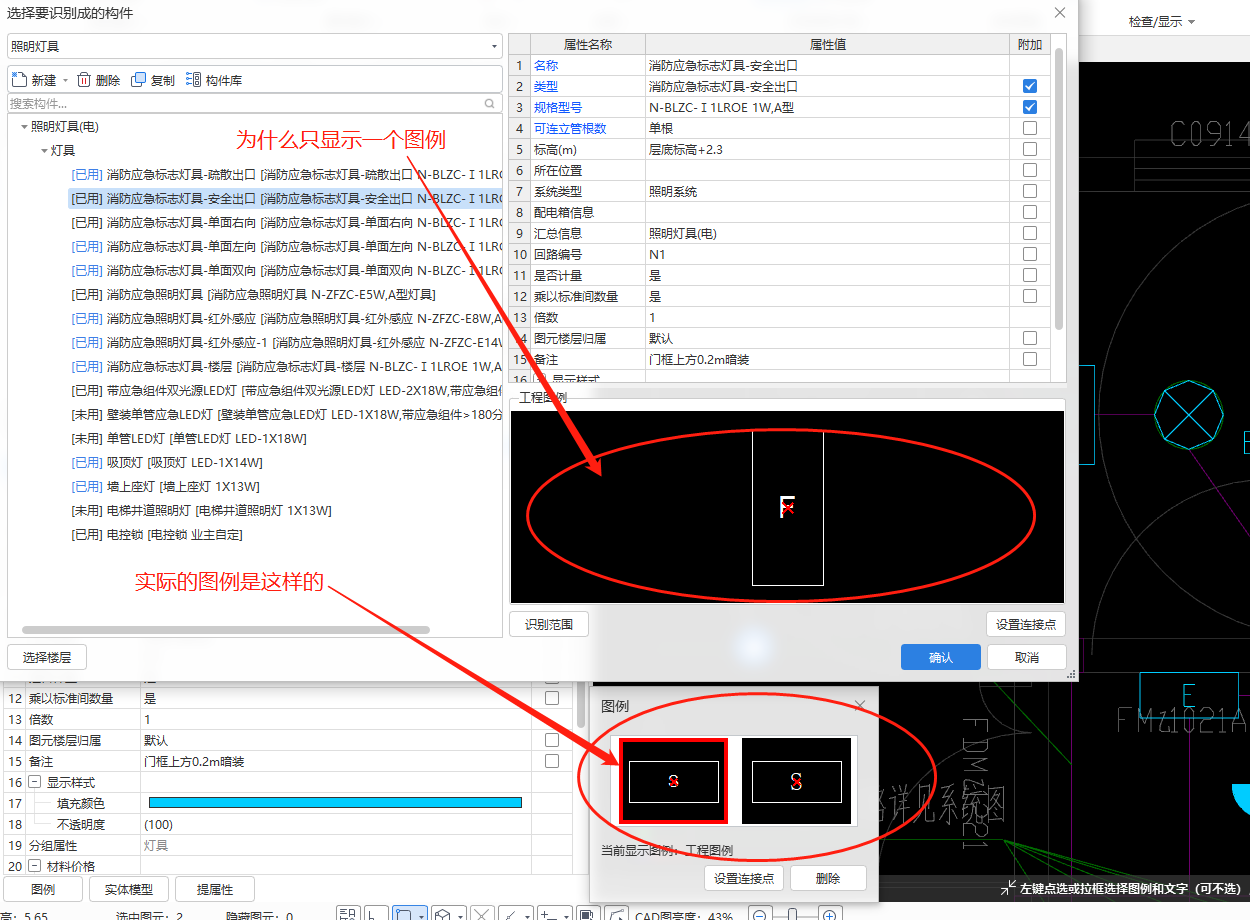Viewport: 1250px width, 920px height.
Task: Click the 新建 new component icon
Action: [19, 80]
